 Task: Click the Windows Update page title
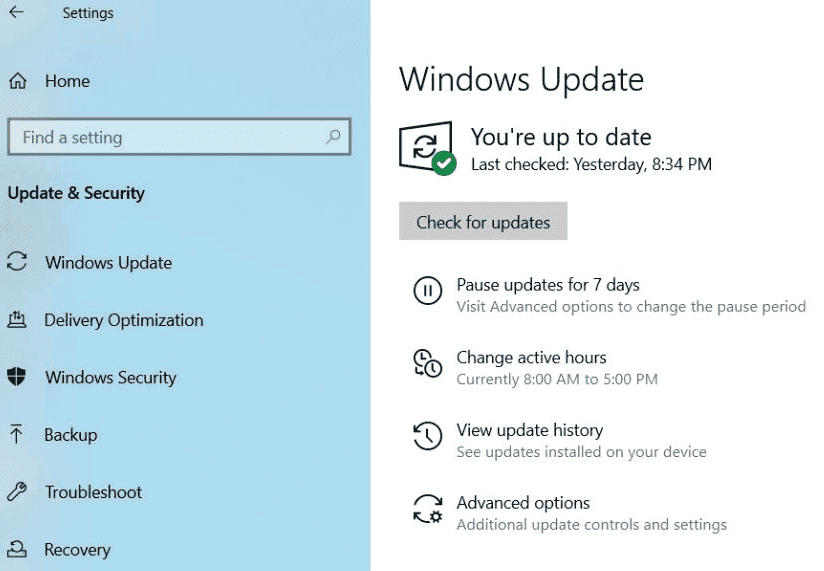click(x=521, y=80)
